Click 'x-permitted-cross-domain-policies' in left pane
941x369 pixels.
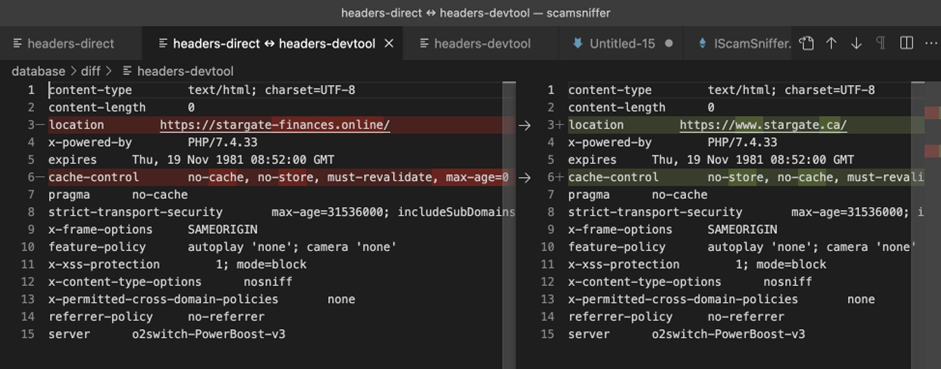(163, 299)
